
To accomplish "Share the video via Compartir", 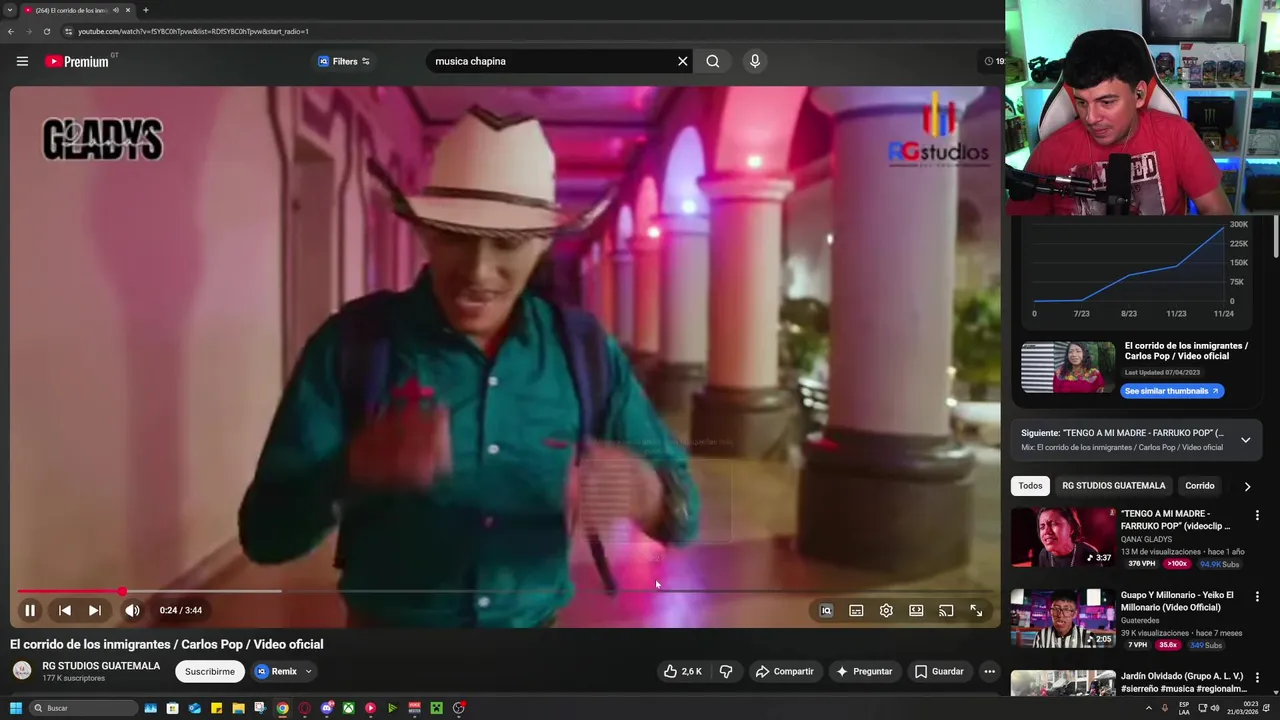I will click(784, 671).
